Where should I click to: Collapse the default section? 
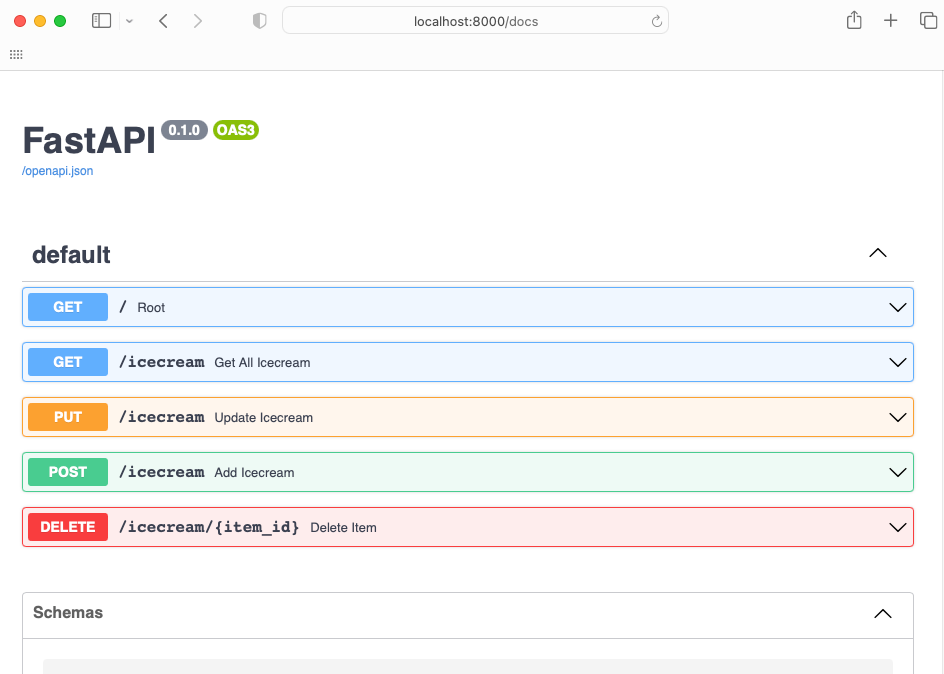(x=878, y=253)
